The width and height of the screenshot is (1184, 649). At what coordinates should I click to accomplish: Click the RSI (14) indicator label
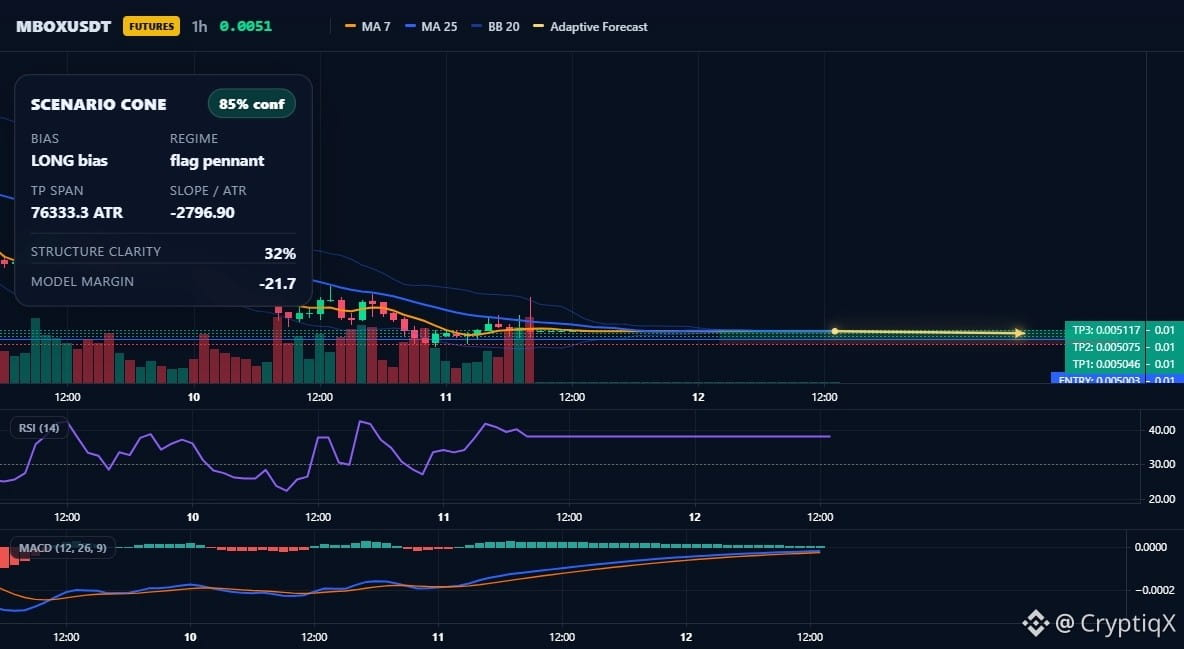(x=39, y=428)
